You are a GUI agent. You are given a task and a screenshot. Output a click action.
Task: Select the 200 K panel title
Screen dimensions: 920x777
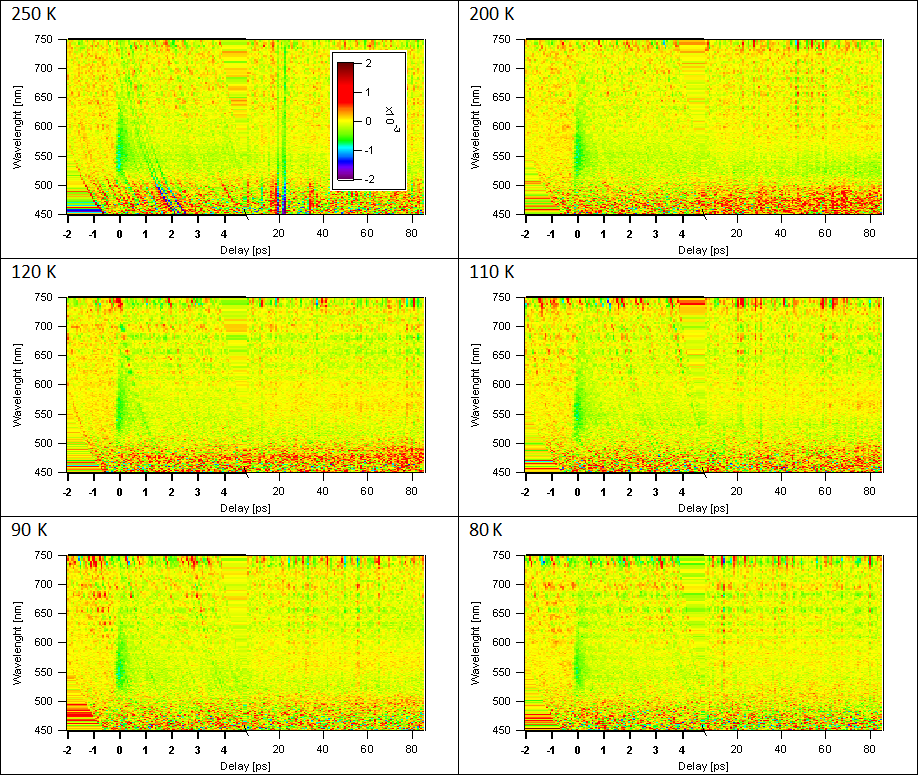tap(490, 14)
